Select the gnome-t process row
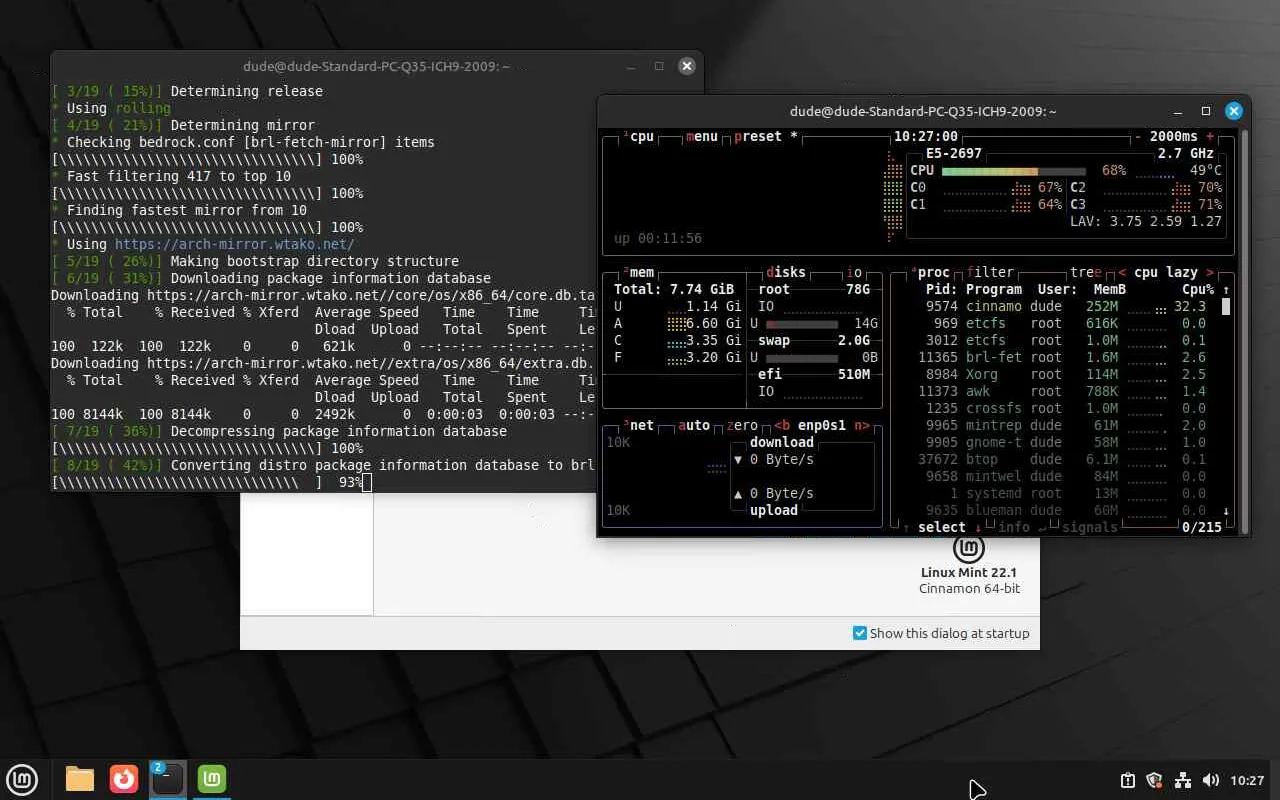This screenshot has width=1280, height=800. tap(1065, 442)
